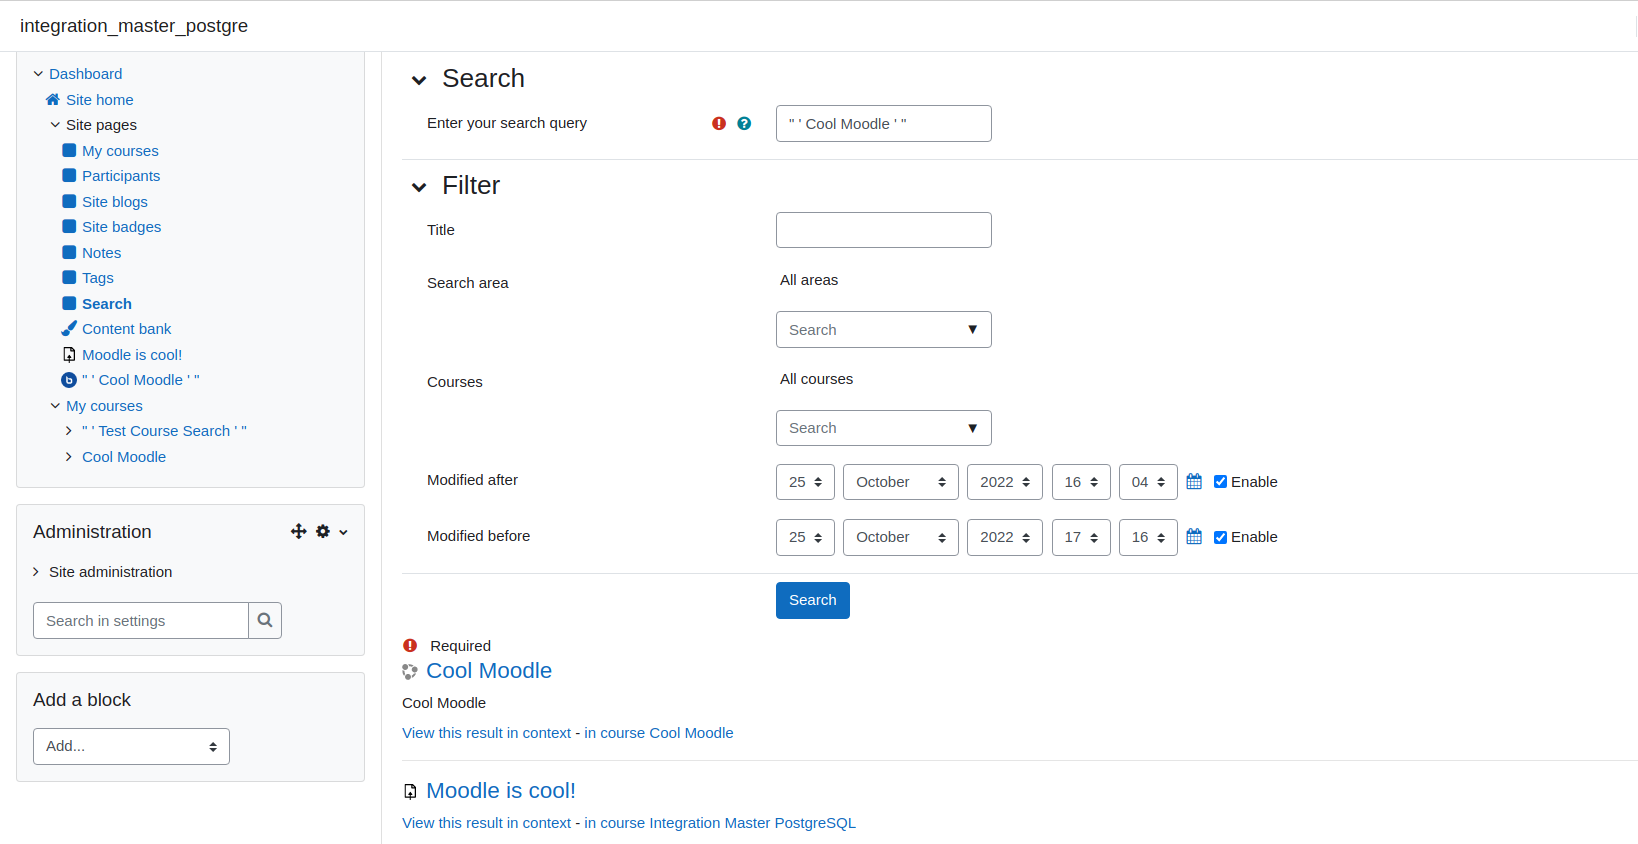This screenshot has width=1638, height=844.
Task: Click the blue Search submit button
Action: point(813,600)
